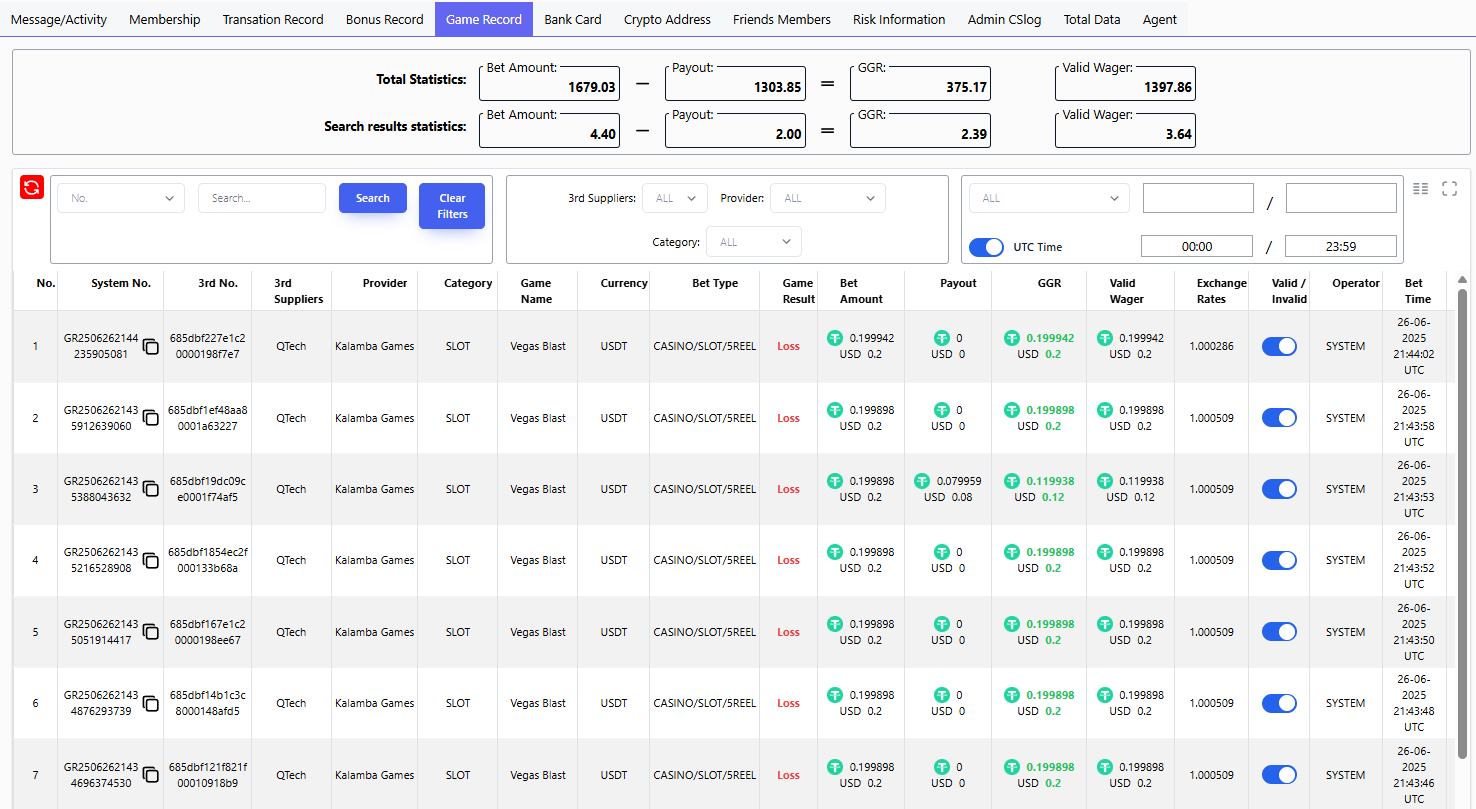Open the Risk Information tab
Viewport: 1476px width, 809px height.
898,19
